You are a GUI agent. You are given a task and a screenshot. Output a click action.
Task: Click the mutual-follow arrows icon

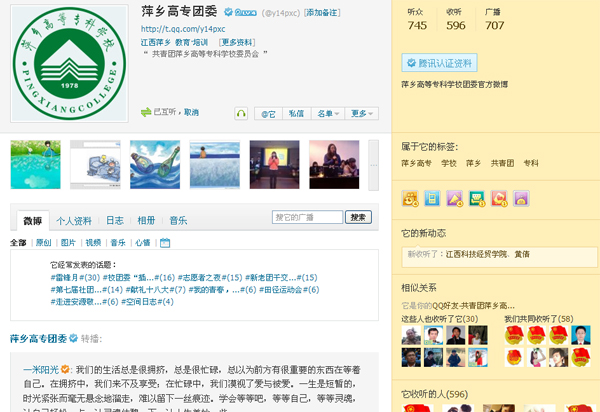pyautogui.click(x=146, y=113)
